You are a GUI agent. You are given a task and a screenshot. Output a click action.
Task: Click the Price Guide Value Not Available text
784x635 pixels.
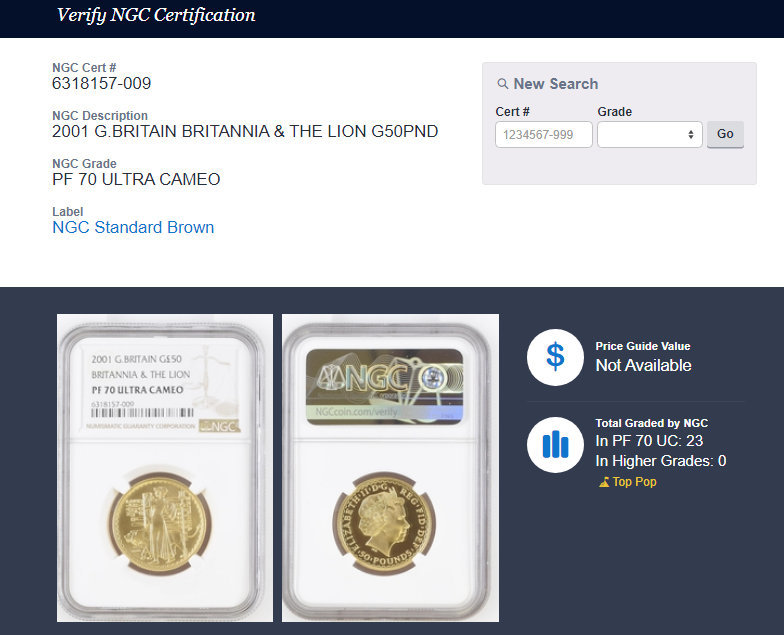[643, 366]
